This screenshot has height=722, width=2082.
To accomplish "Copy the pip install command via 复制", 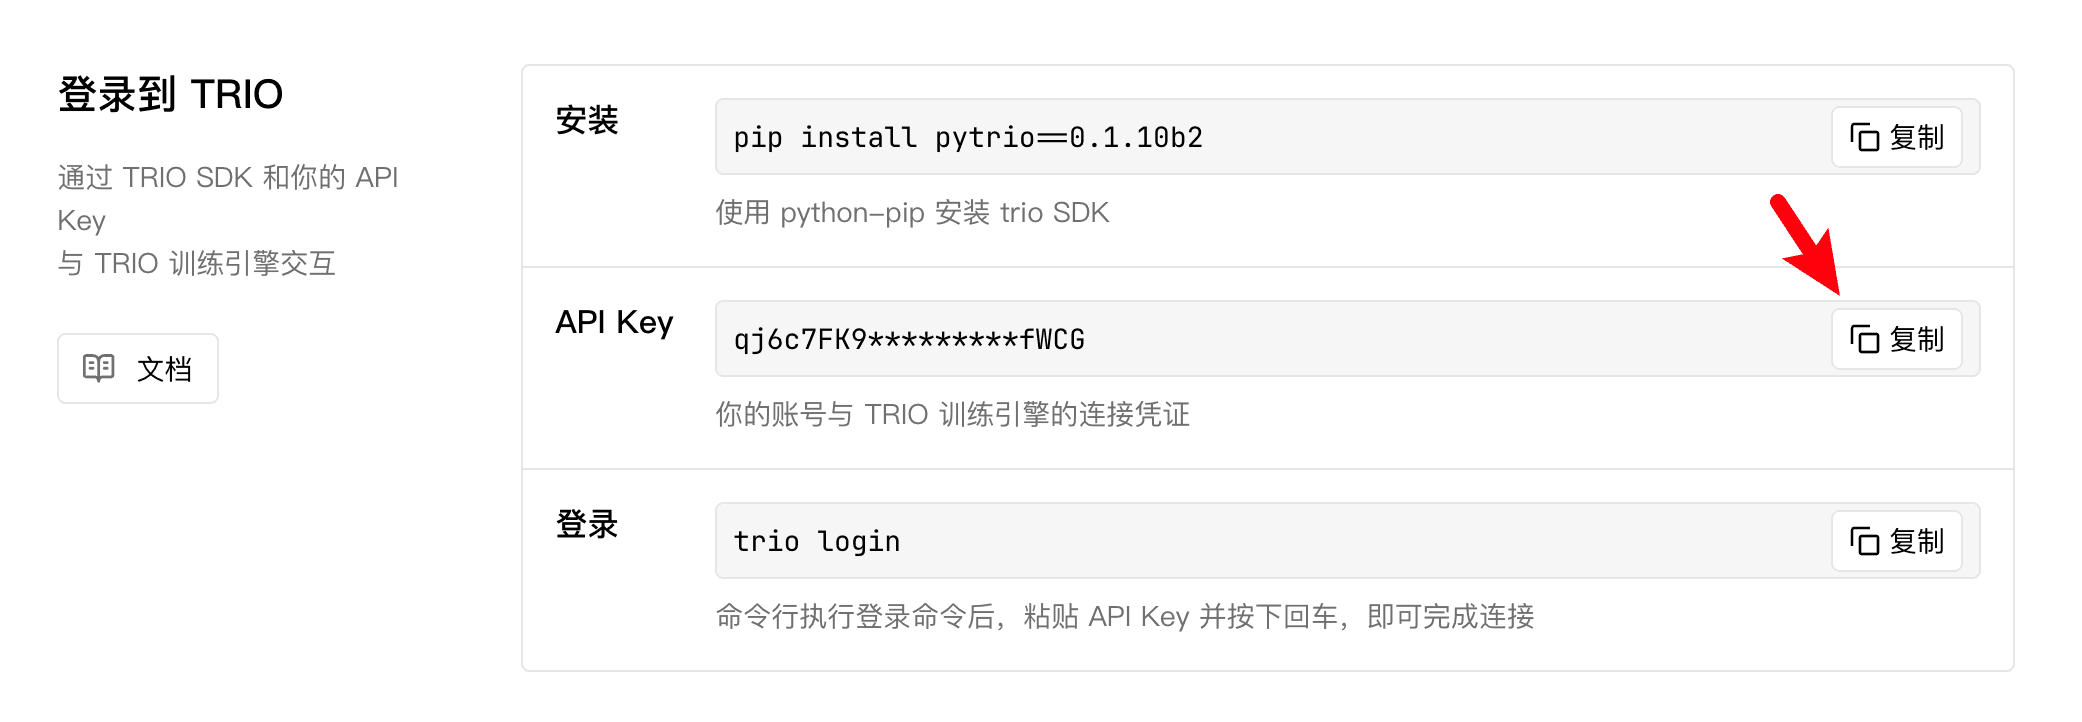I will pyautogui.click(x=1896, y=137).
